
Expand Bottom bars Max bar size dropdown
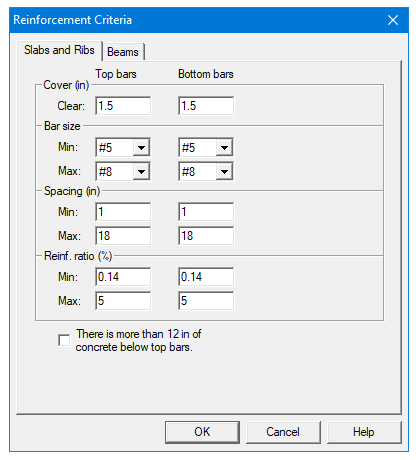pyautogui.click(x=206, y=172)
